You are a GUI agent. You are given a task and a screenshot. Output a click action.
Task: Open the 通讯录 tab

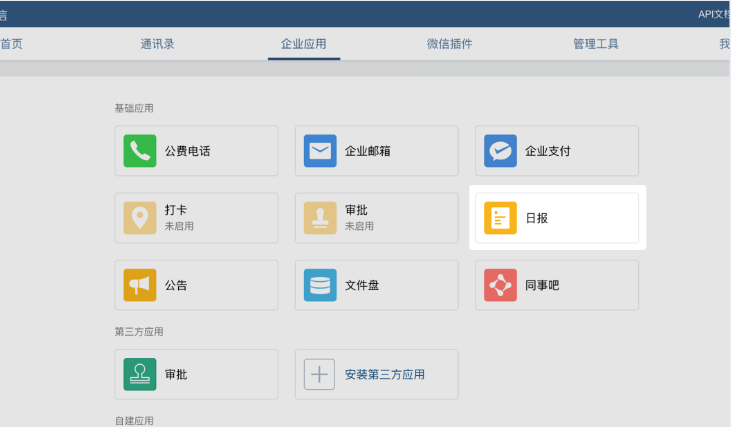(x=157, y=44)
